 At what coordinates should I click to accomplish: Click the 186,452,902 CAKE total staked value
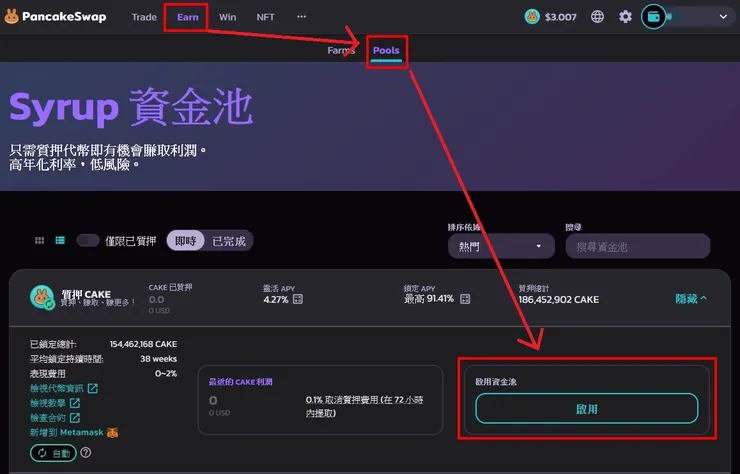559,299
